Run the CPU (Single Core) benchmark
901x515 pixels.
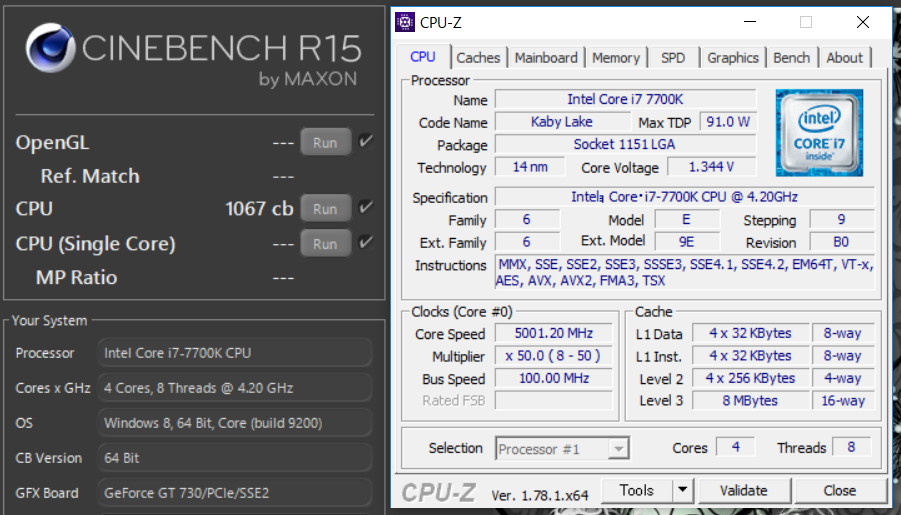click(325, 243)
